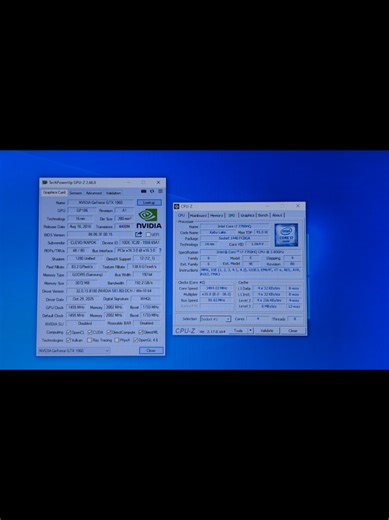This screenshot has height=520, width=389.
Task: Open the Memory tab in CPU-Z
Action: coord(217,215)
